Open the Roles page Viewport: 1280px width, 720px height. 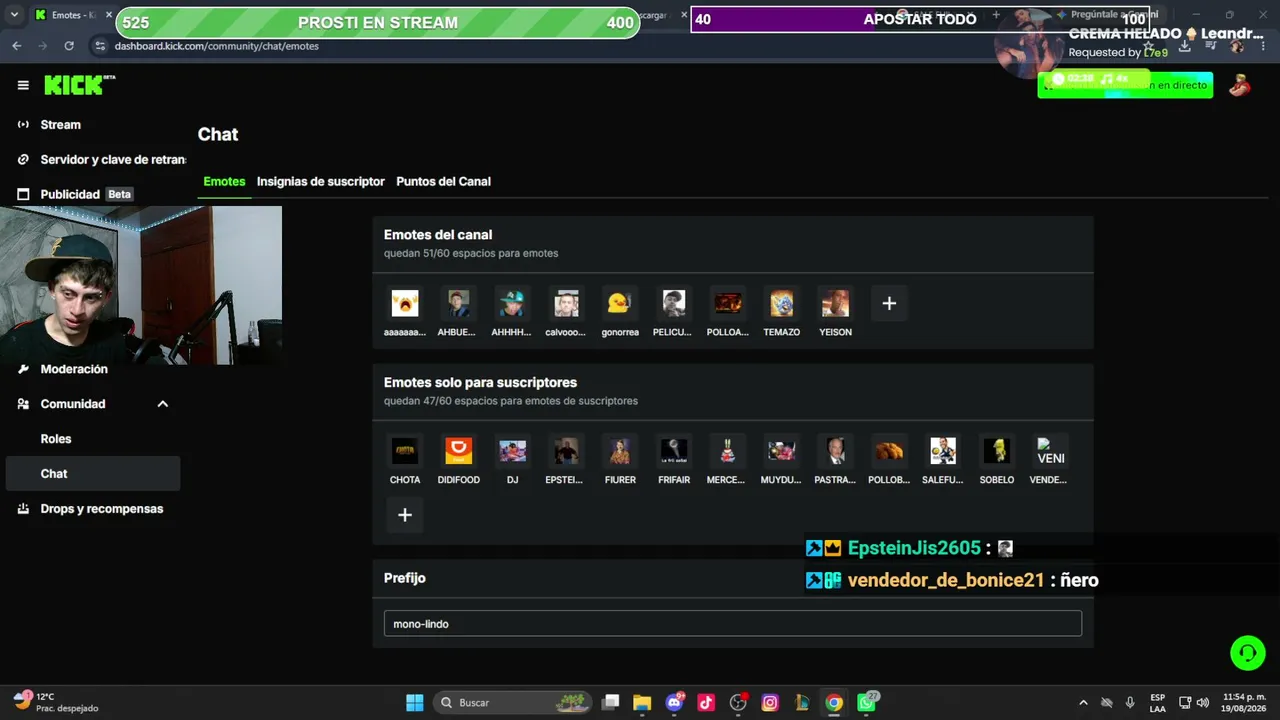pyautogui.click(x=56, y=439)
